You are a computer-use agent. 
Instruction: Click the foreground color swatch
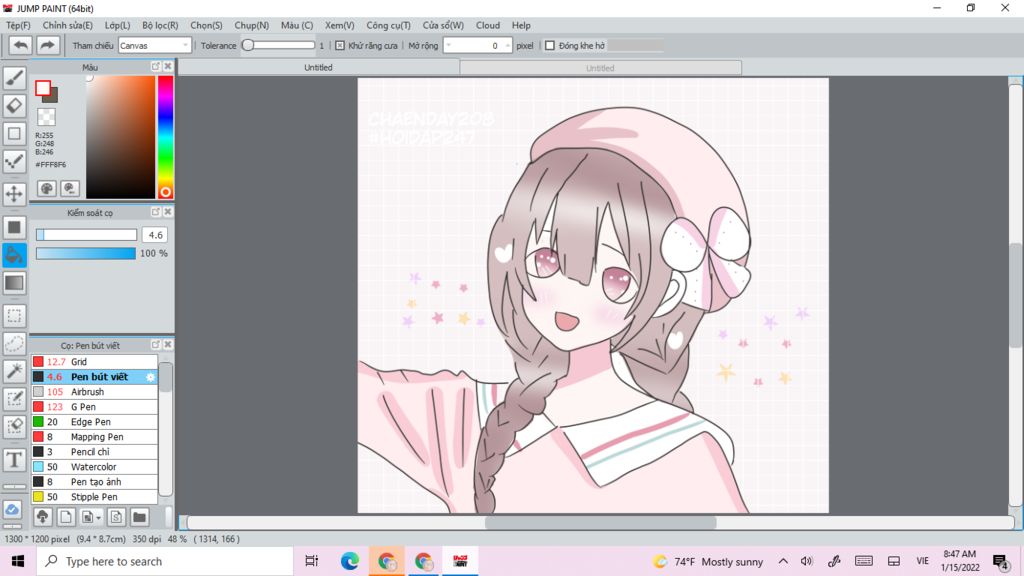tap(43, 88)
